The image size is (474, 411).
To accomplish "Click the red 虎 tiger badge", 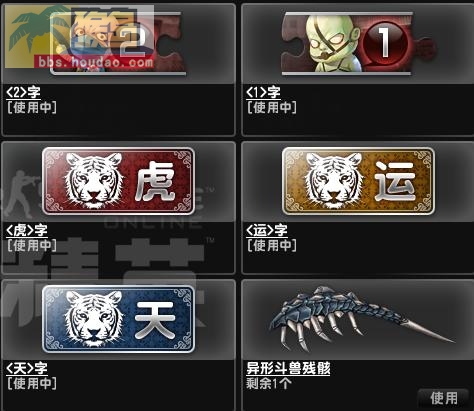I will [118, 181].
